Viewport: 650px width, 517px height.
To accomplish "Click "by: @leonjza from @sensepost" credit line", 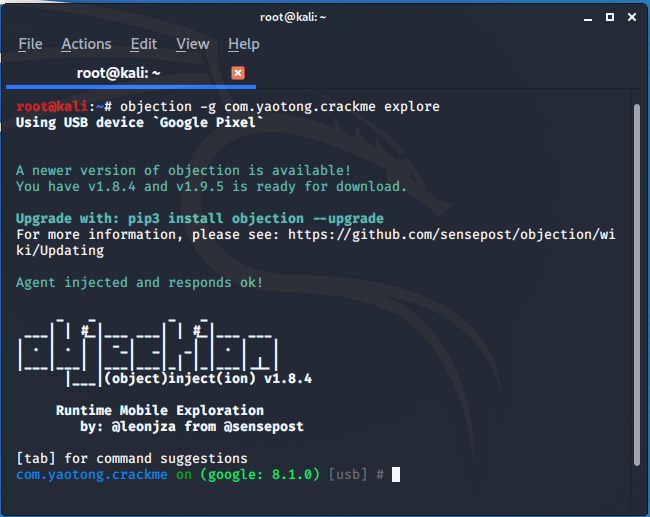I will pos(192,426).
